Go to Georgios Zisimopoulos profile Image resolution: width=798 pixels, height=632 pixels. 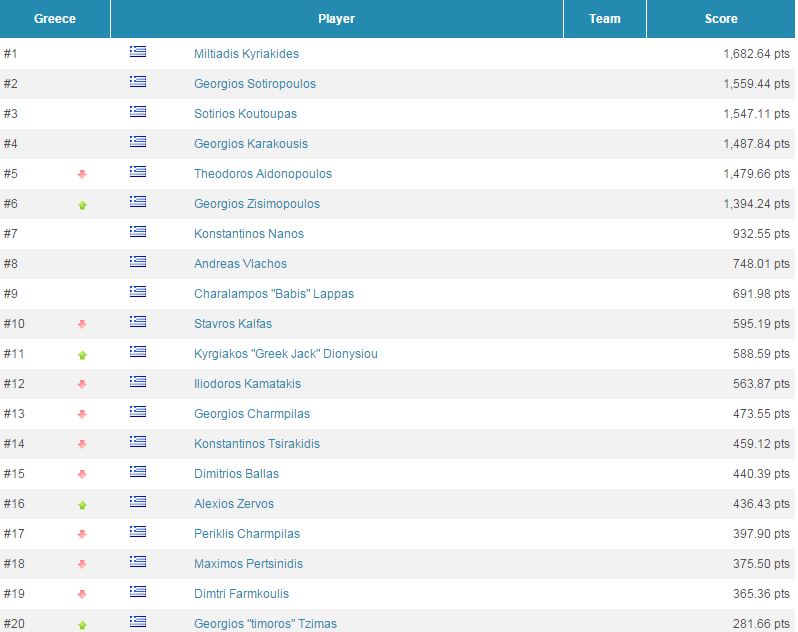click(257, 204)
